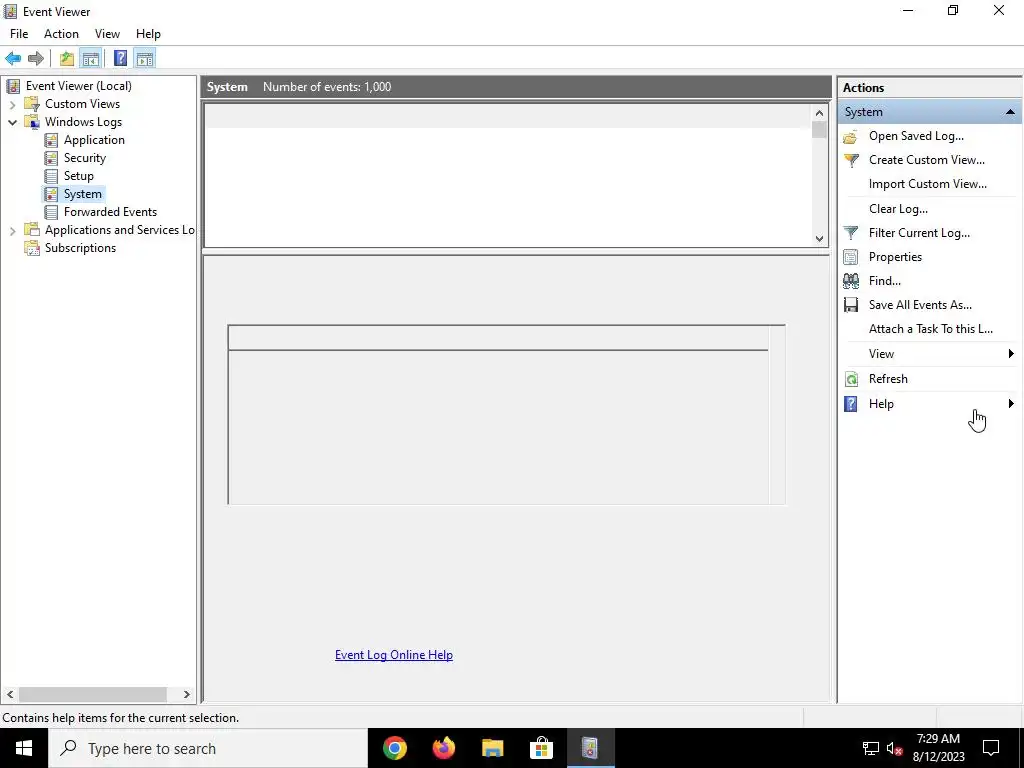Image resolution: width=1024 pixels, height=768 pixels.
Task: Click the Help question mark icon in Actions
Action: [x=850, y=404]
